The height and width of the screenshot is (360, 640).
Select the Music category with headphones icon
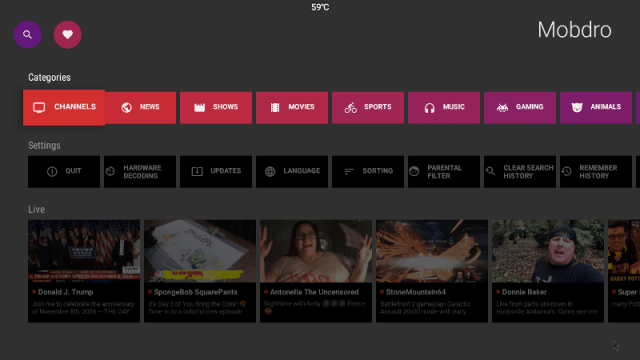444,108
